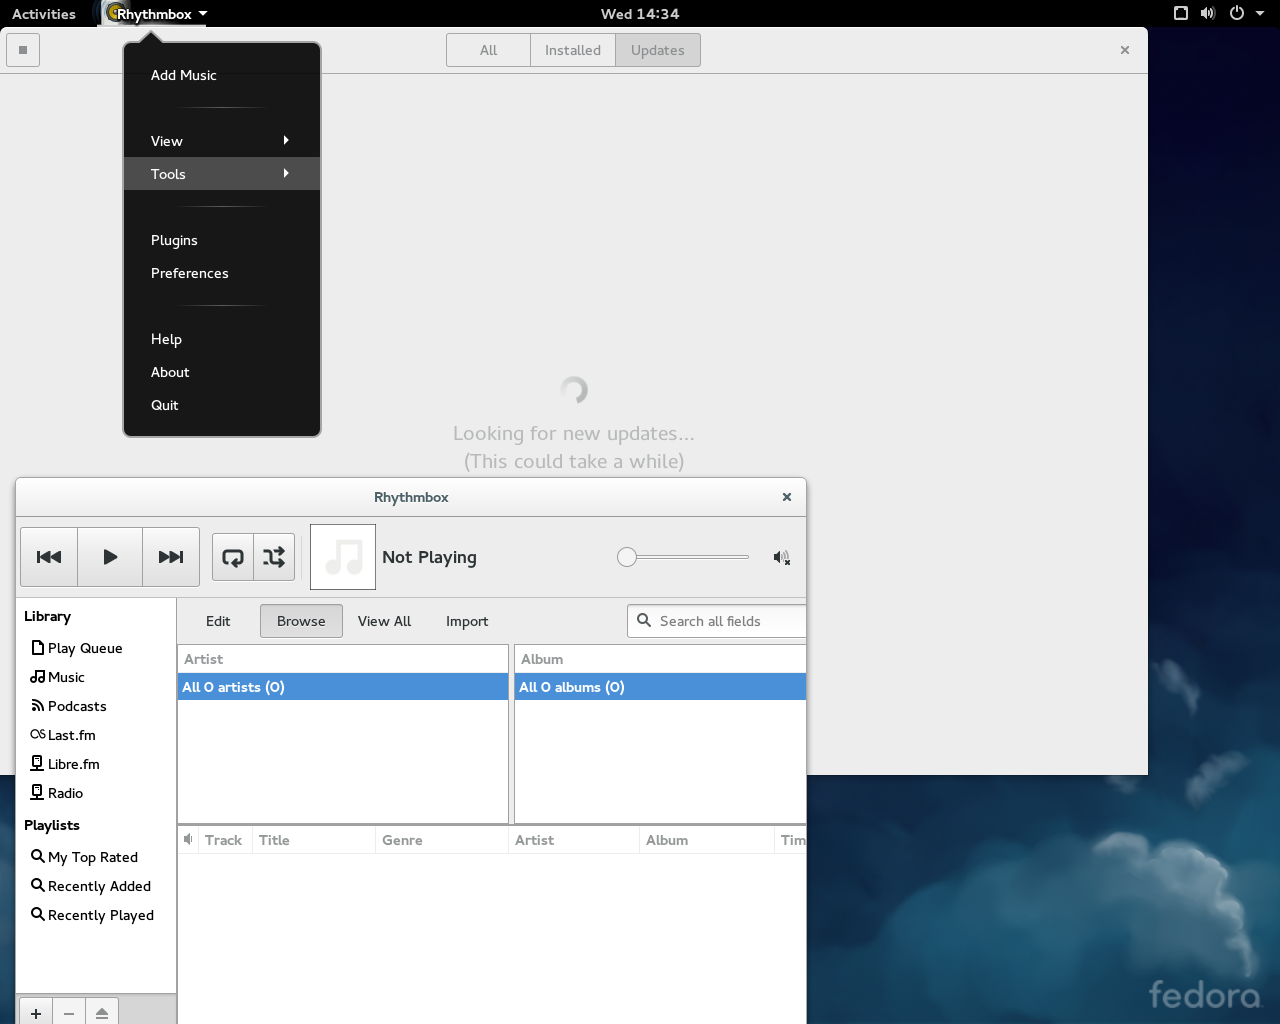Click the muted volume icon
1280x1024 pixels.
coord(782,557)
